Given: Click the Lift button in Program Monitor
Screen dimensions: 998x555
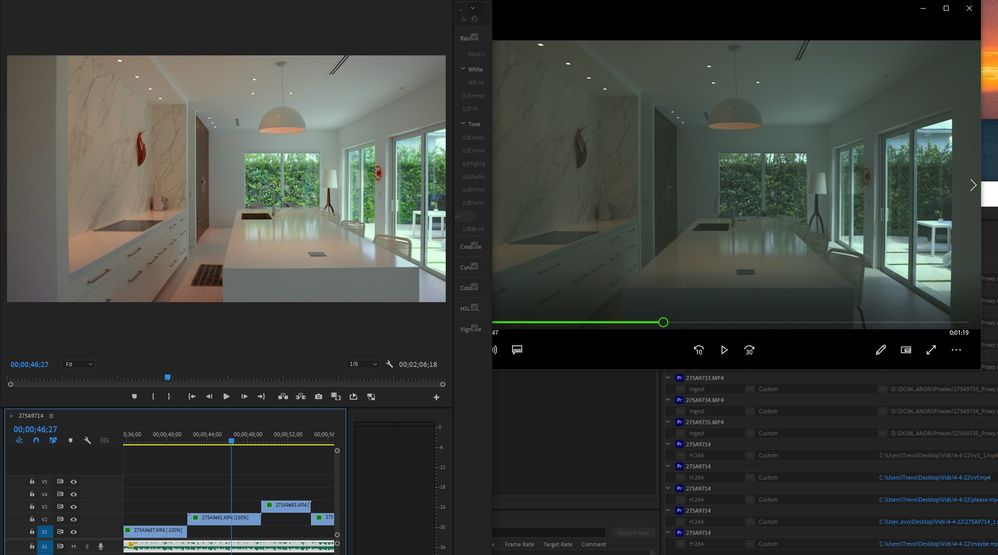Looking at the screenshot, I should [x=283, y=397].
